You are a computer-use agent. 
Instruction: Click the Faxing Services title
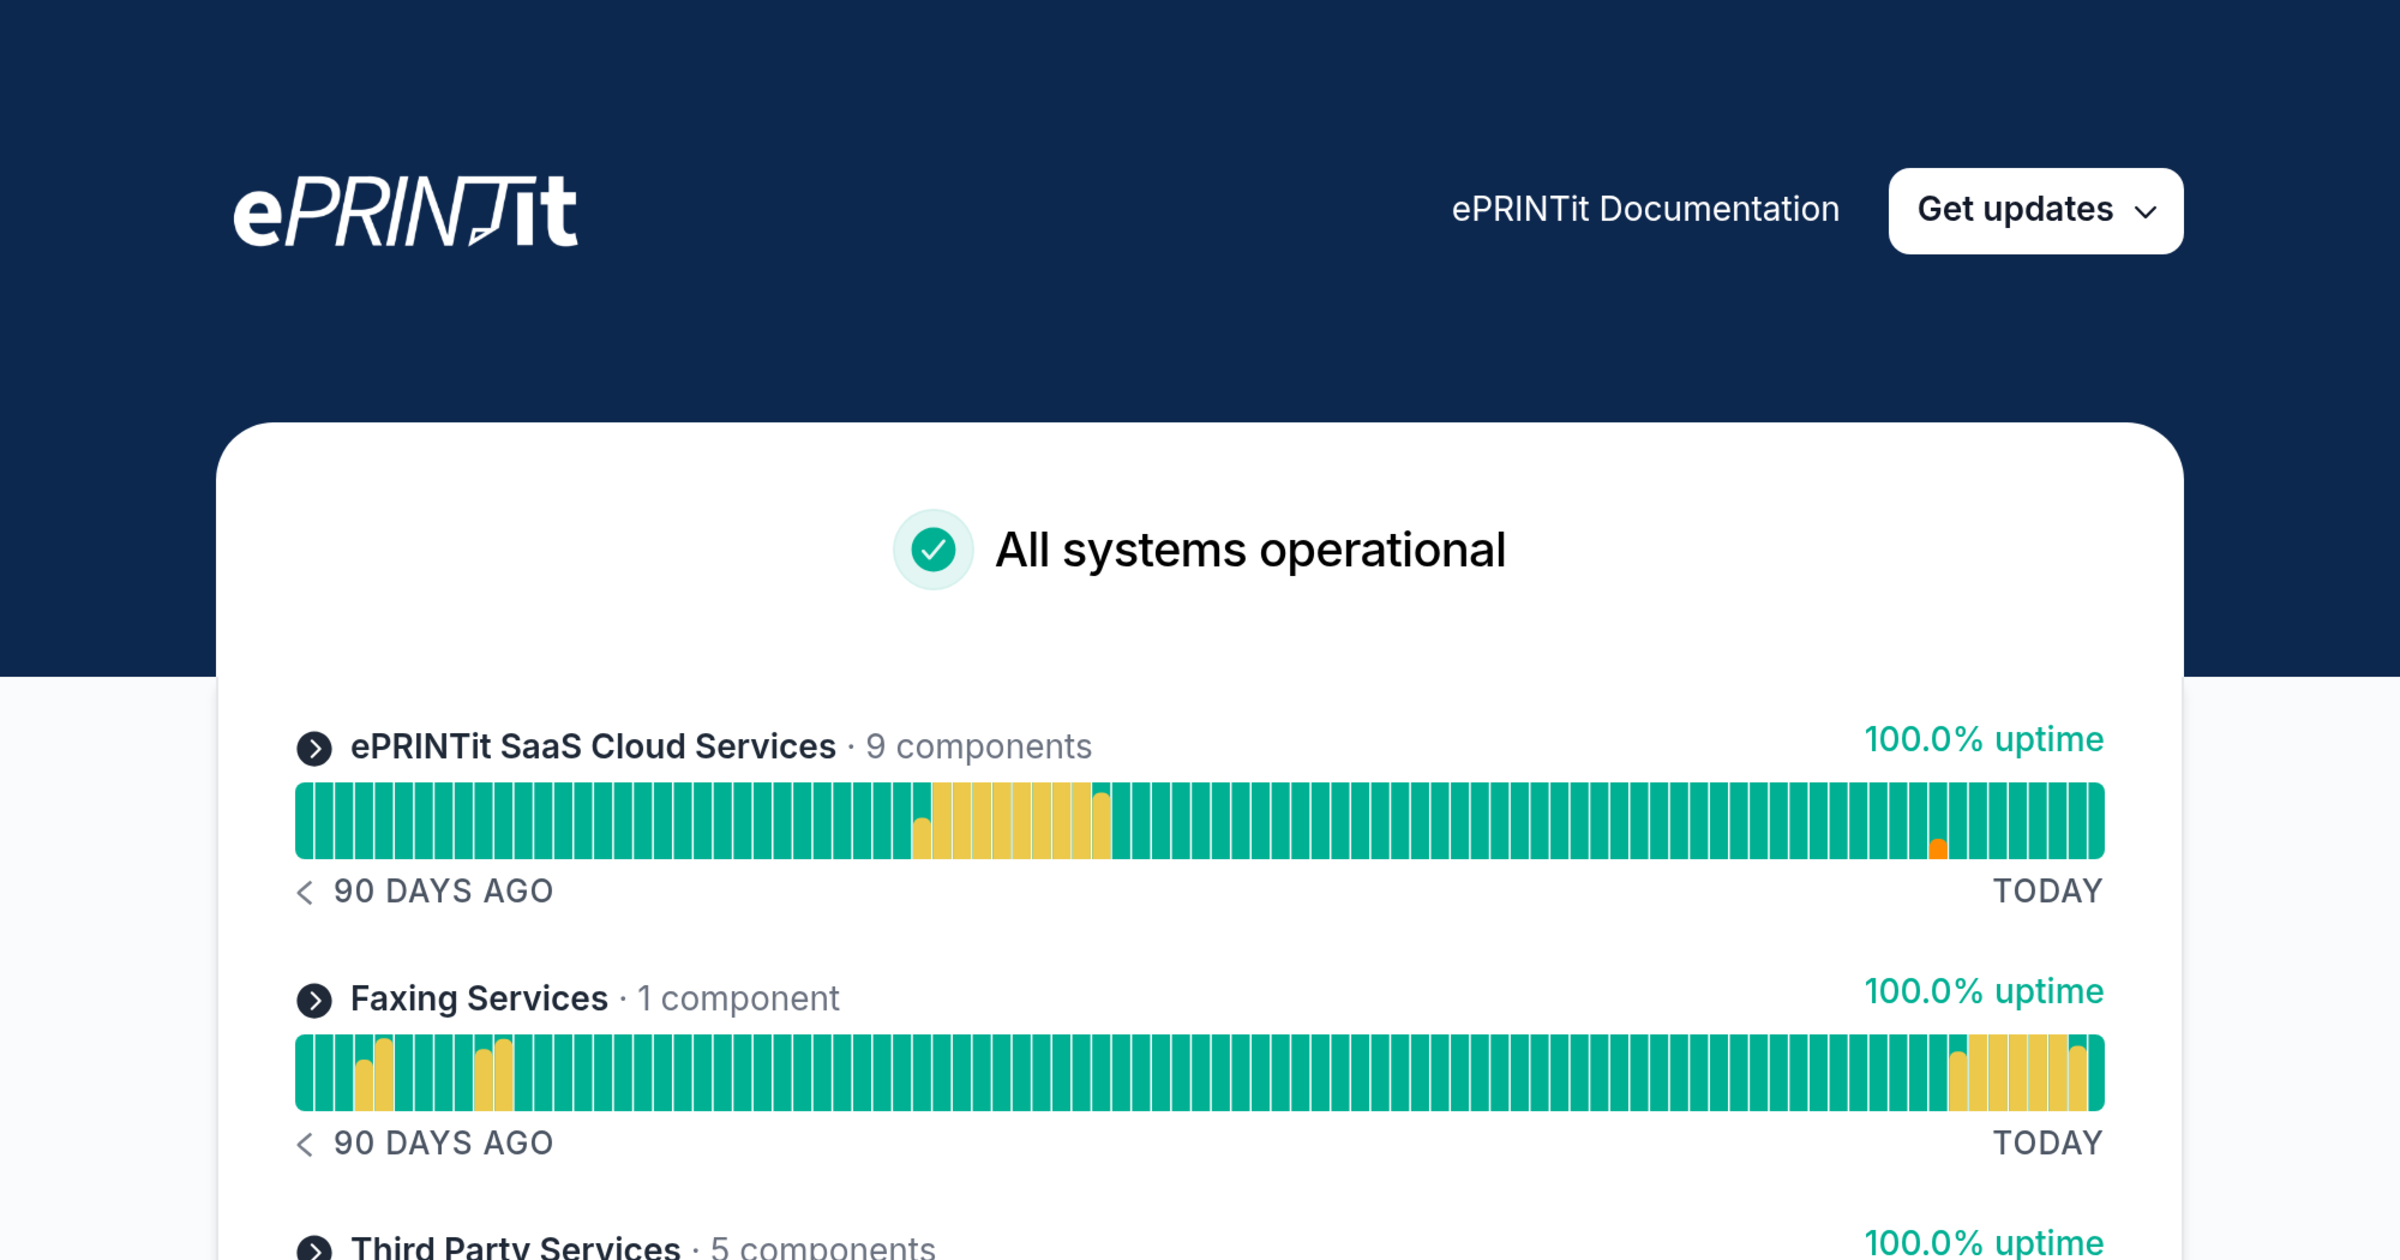pyautogui.click(x=479, y=999)
